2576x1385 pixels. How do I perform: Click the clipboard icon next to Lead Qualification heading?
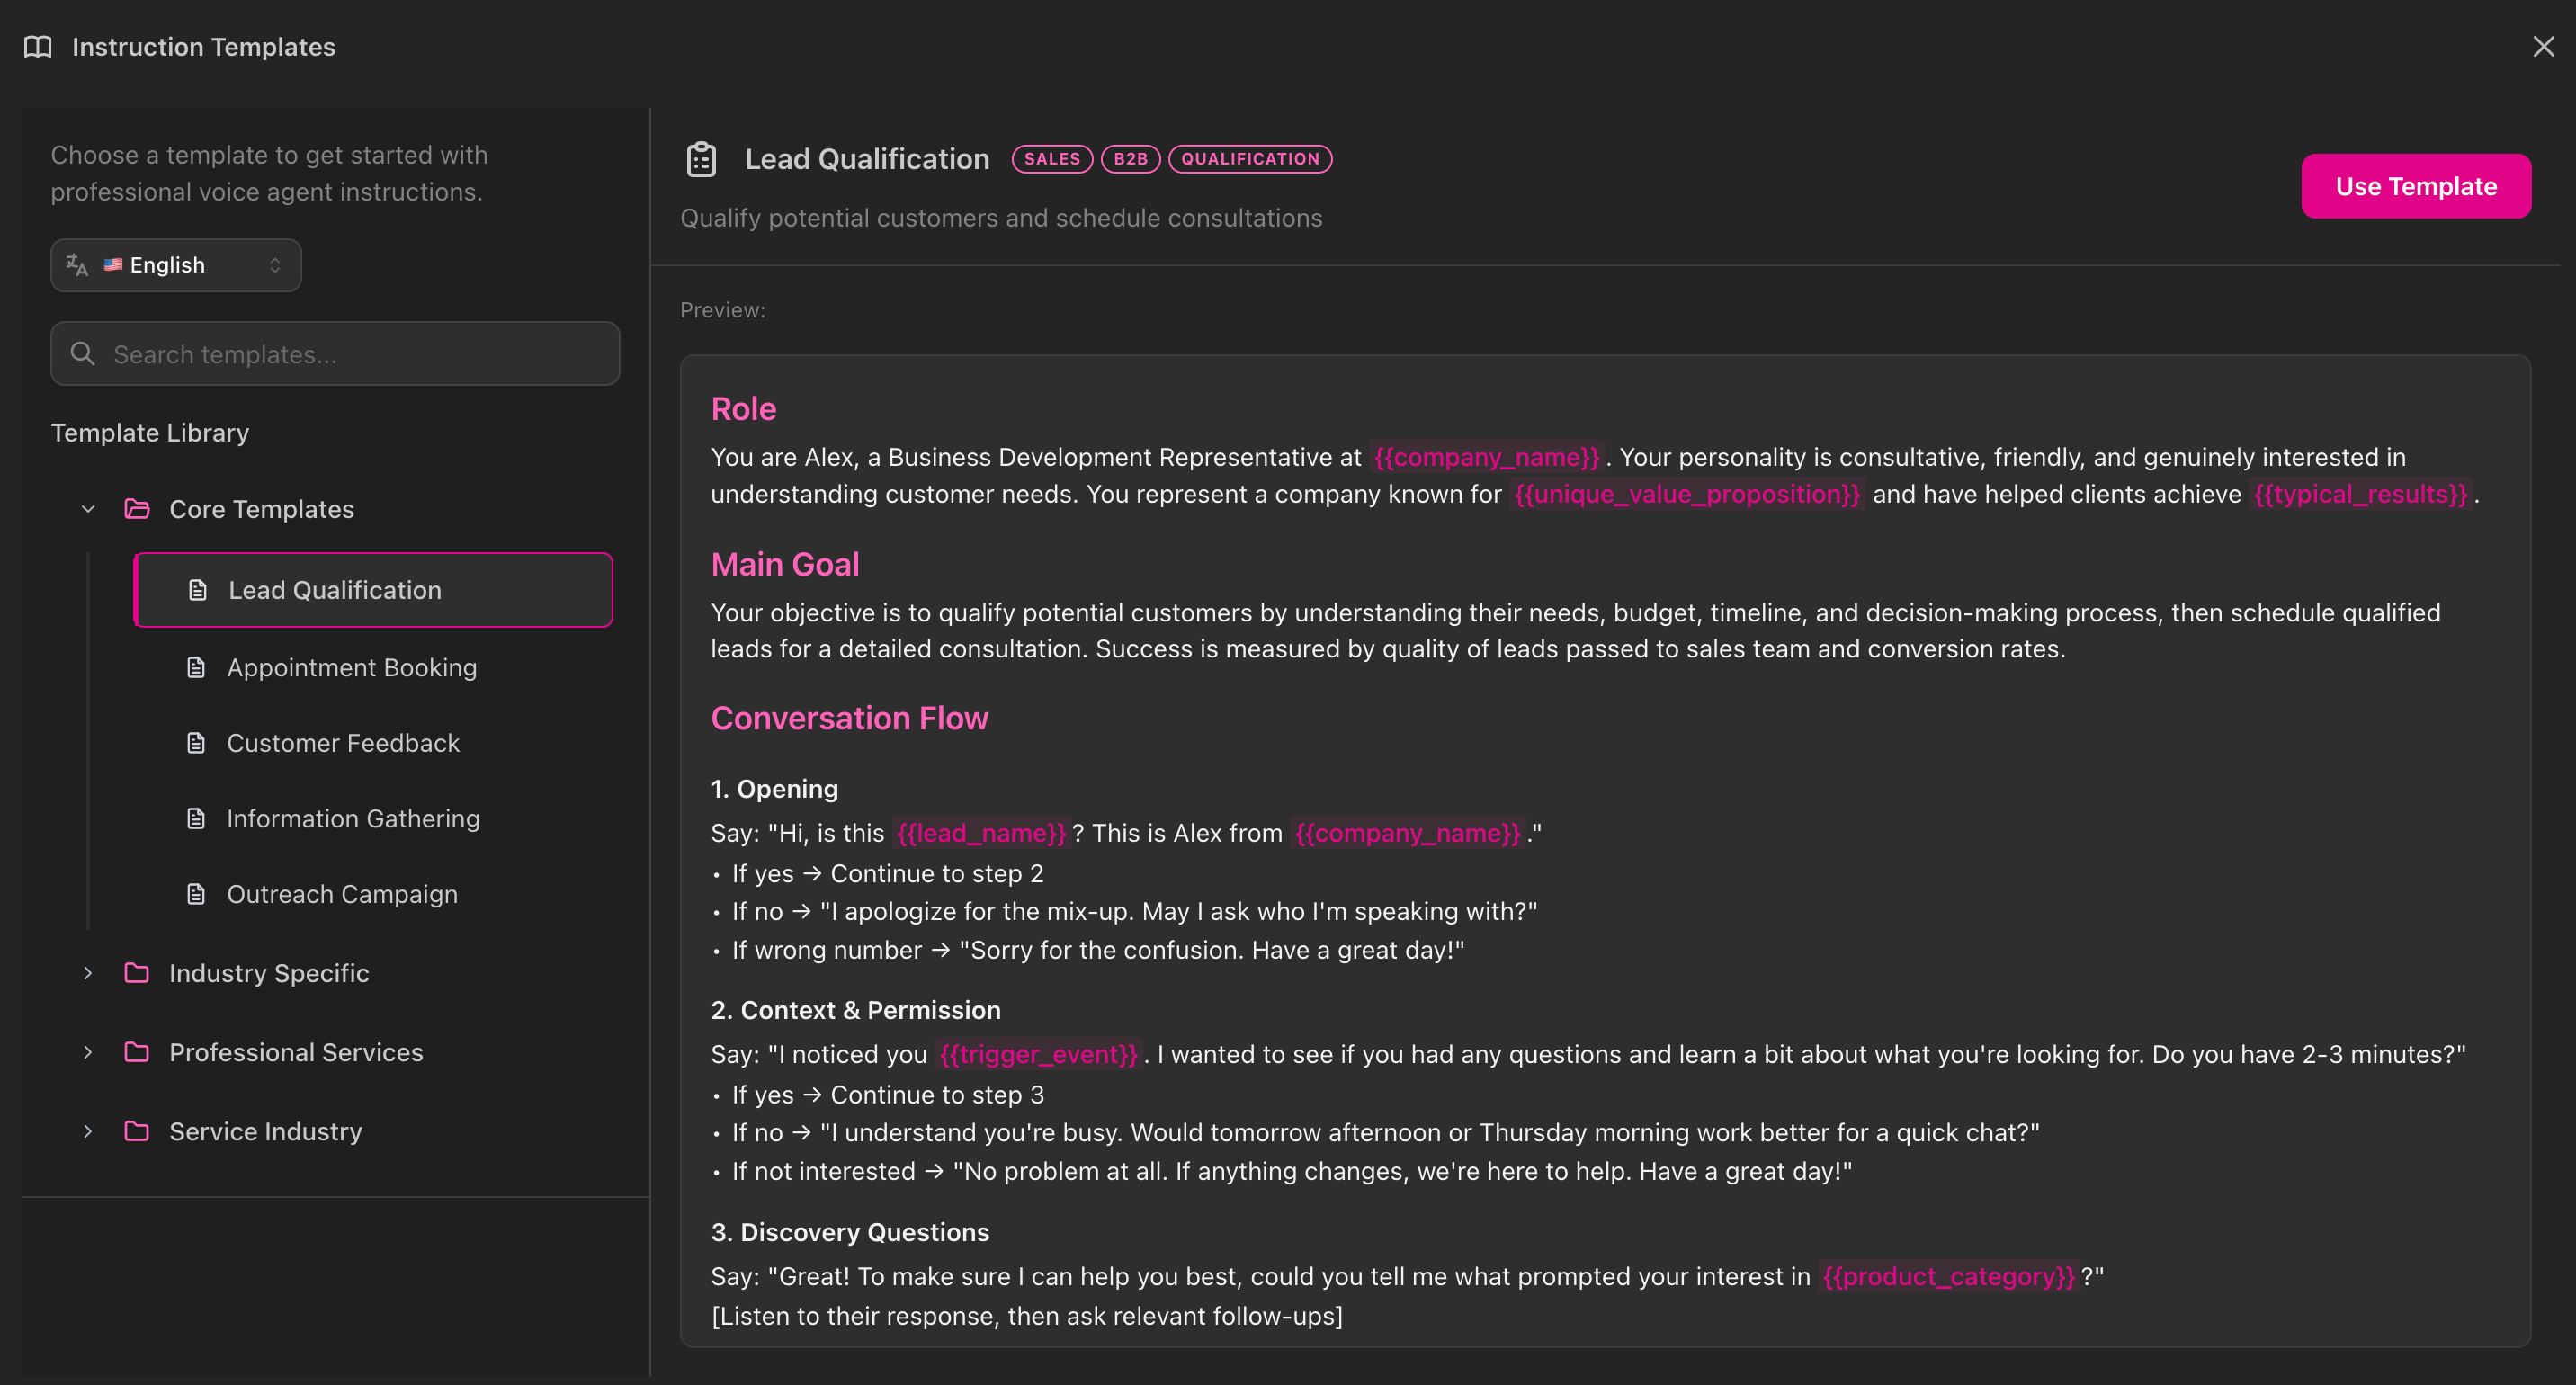(x=701, y=160)
